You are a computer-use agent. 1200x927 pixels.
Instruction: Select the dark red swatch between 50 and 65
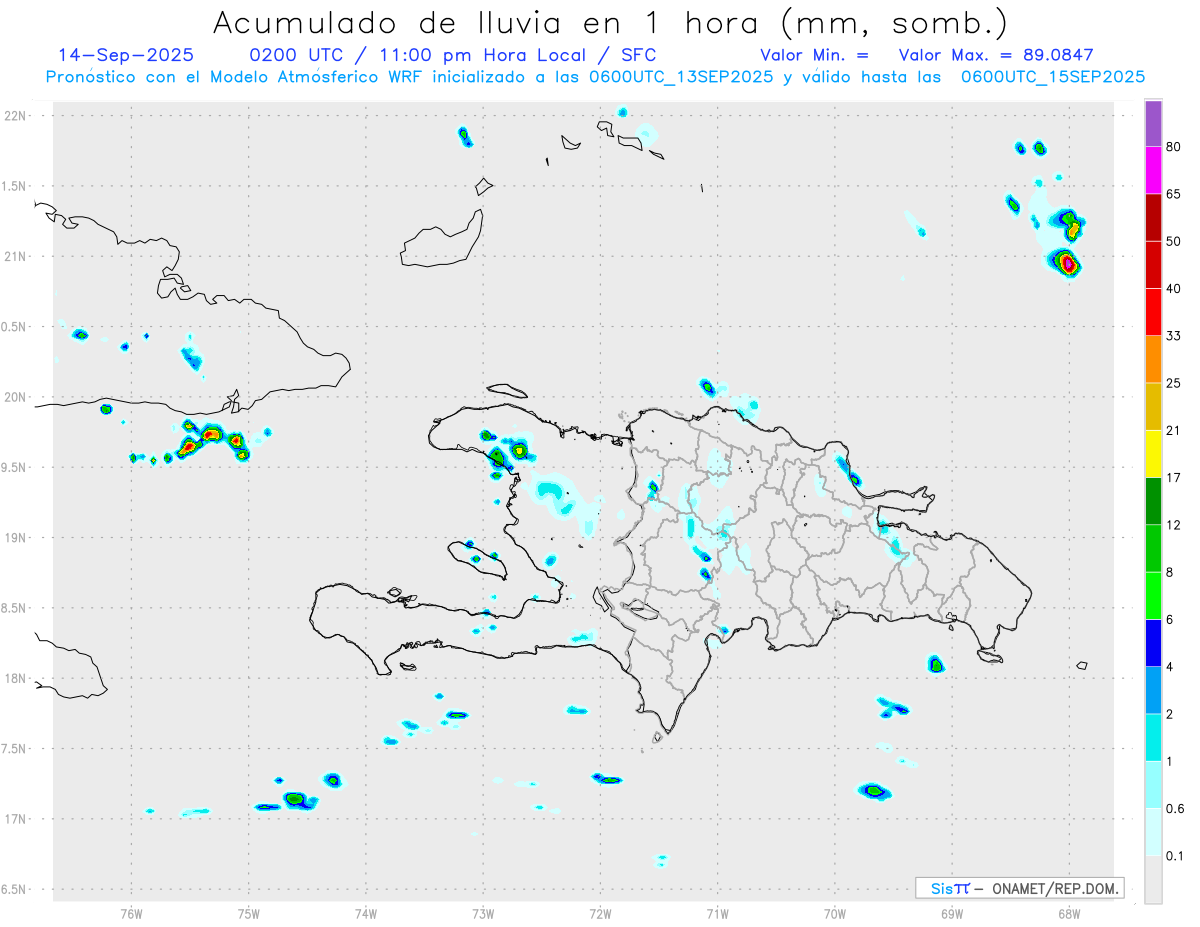click(x=1153, y=218)
